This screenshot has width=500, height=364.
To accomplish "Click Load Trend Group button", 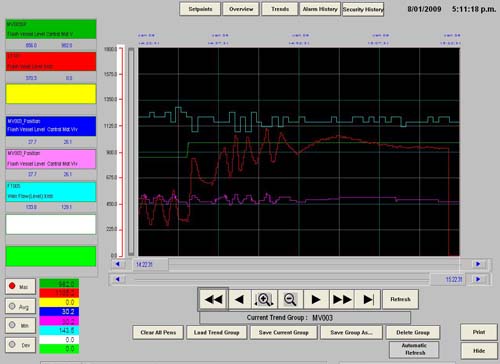I will point(217,332).
